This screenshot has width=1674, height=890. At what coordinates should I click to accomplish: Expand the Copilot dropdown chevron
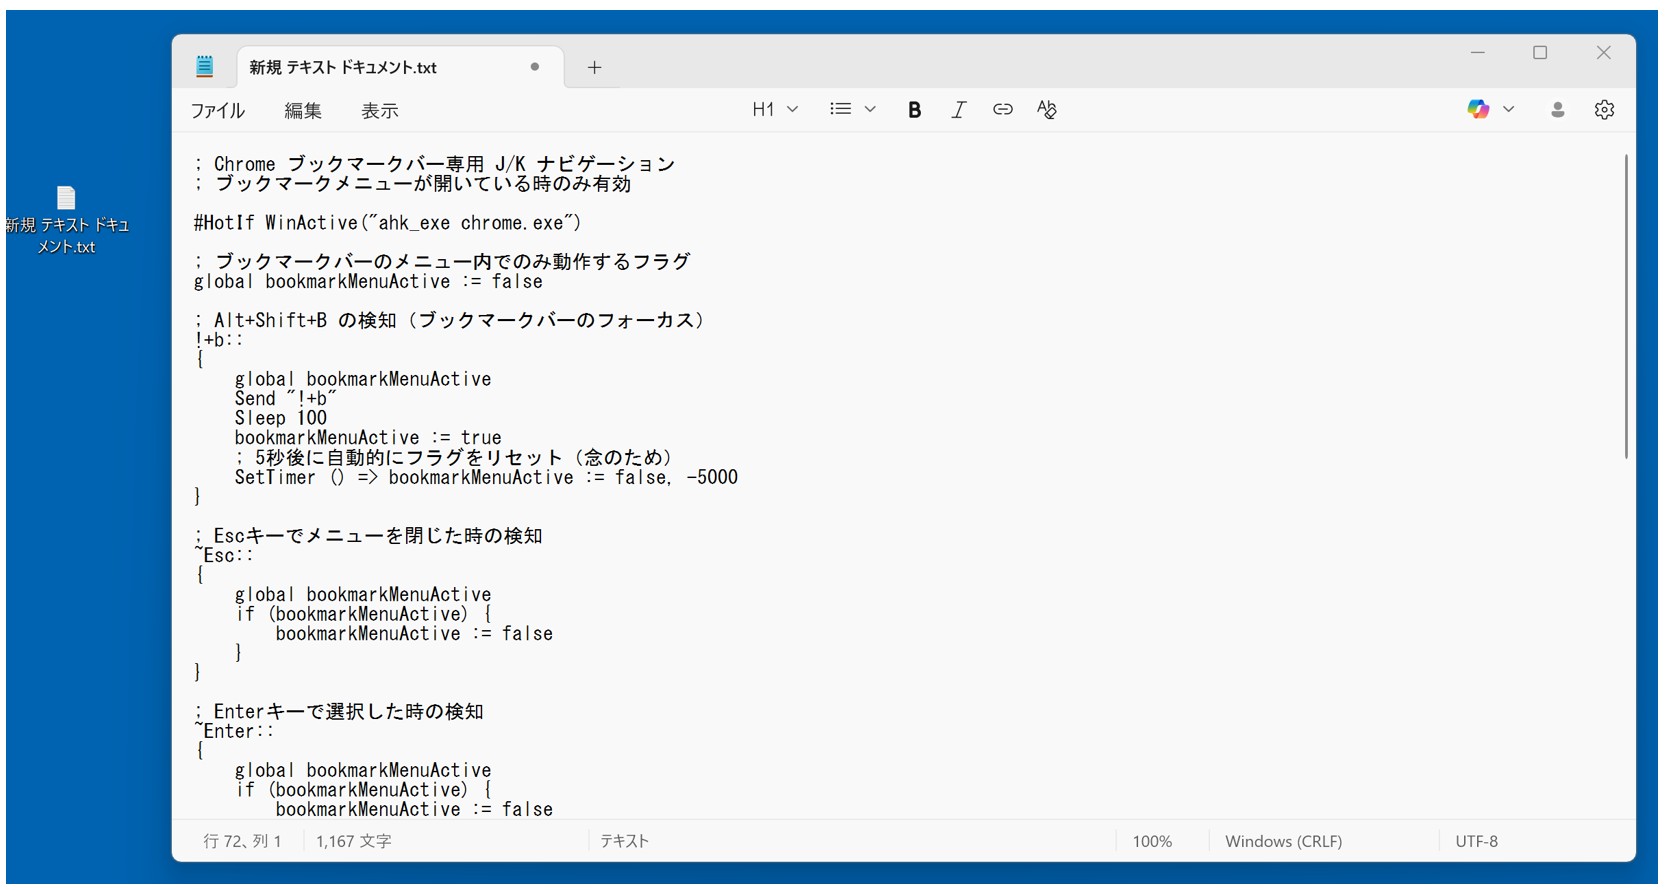[1509, 109]
